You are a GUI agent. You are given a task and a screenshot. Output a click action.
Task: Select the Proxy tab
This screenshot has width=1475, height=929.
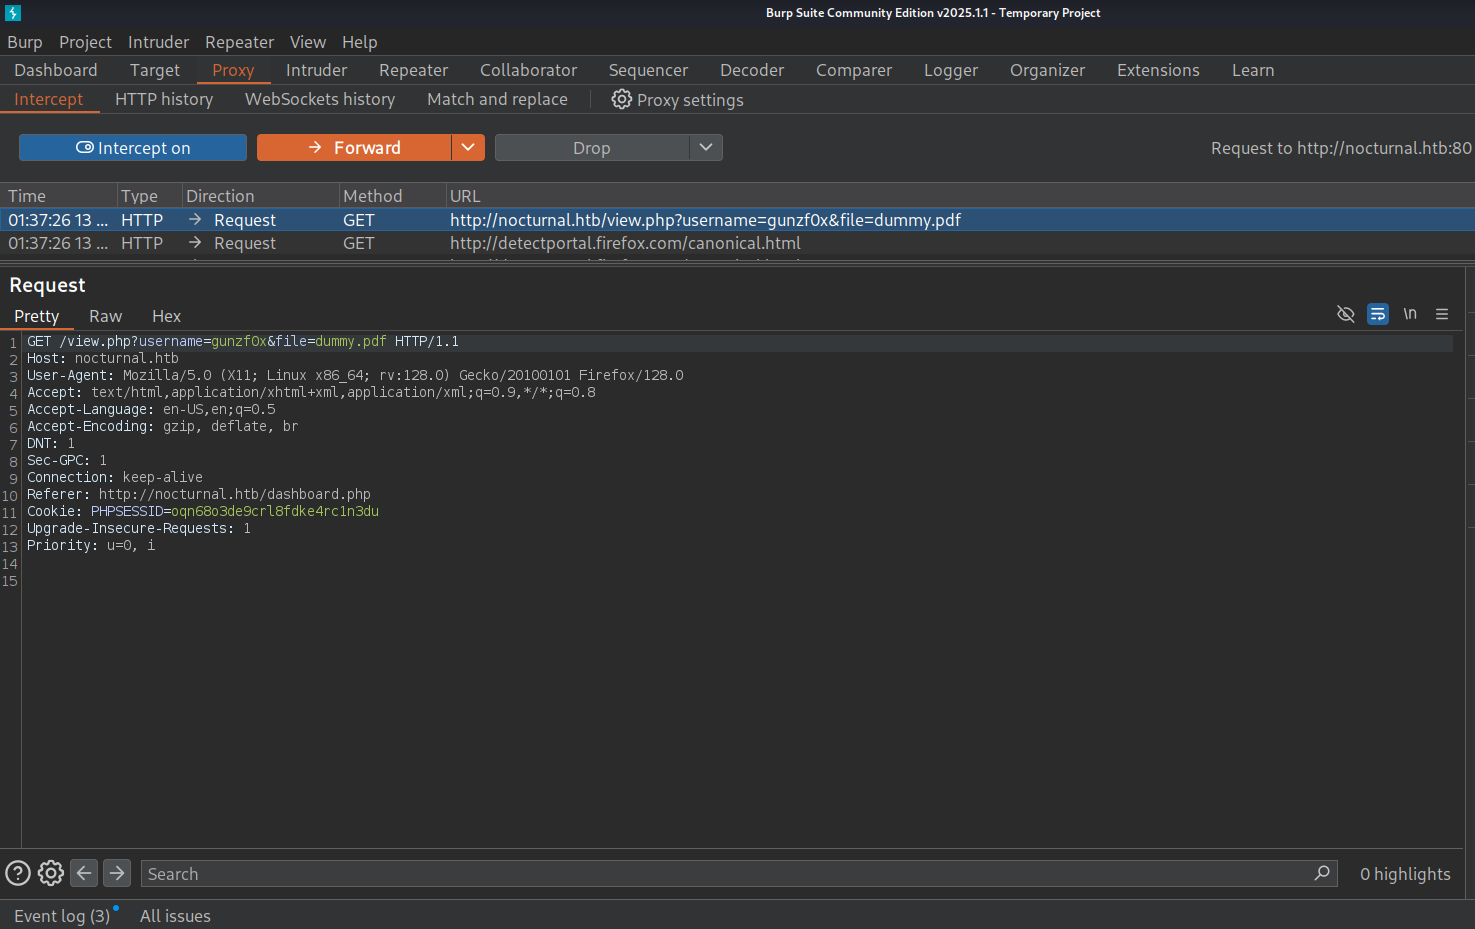point(233,70)
